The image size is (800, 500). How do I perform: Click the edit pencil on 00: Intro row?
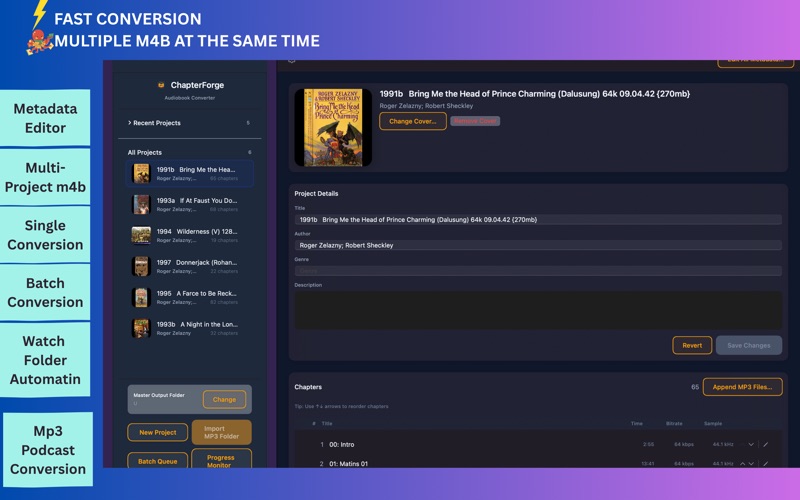pyautogui.click(x=765, y=444)
